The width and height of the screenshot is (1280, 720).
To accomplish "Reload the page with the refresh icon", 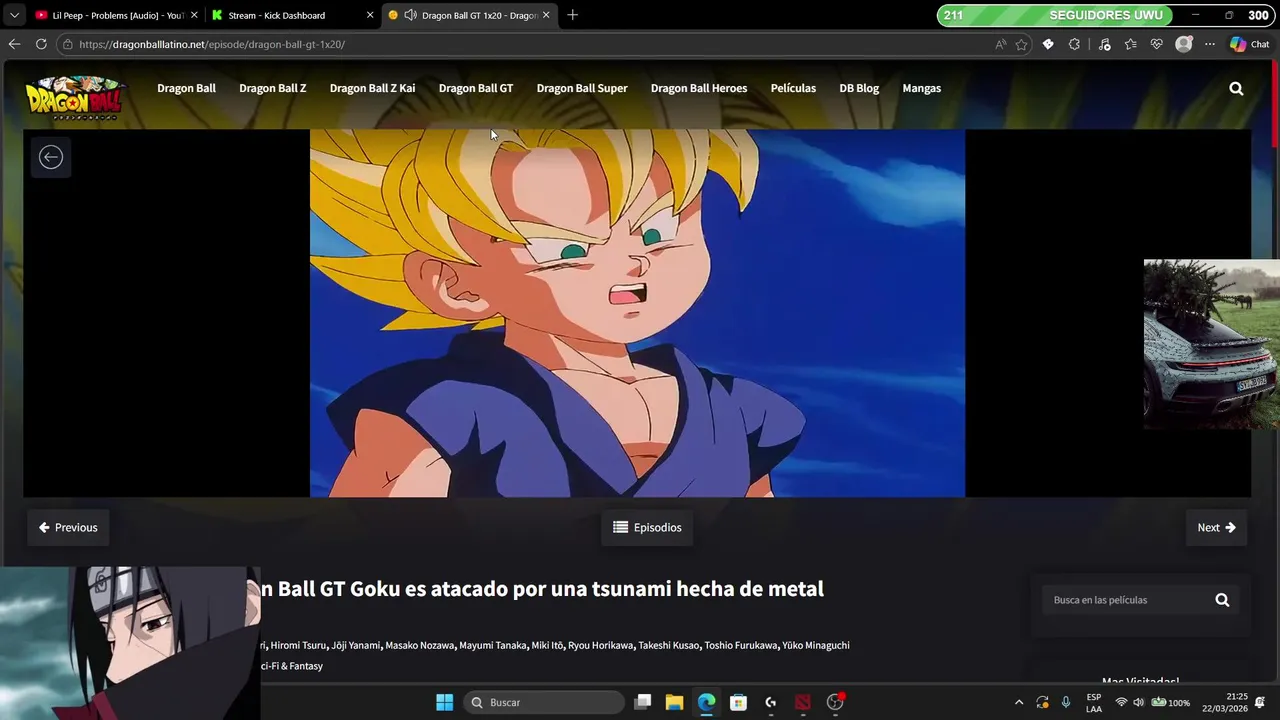I will [x=41, y=44].
